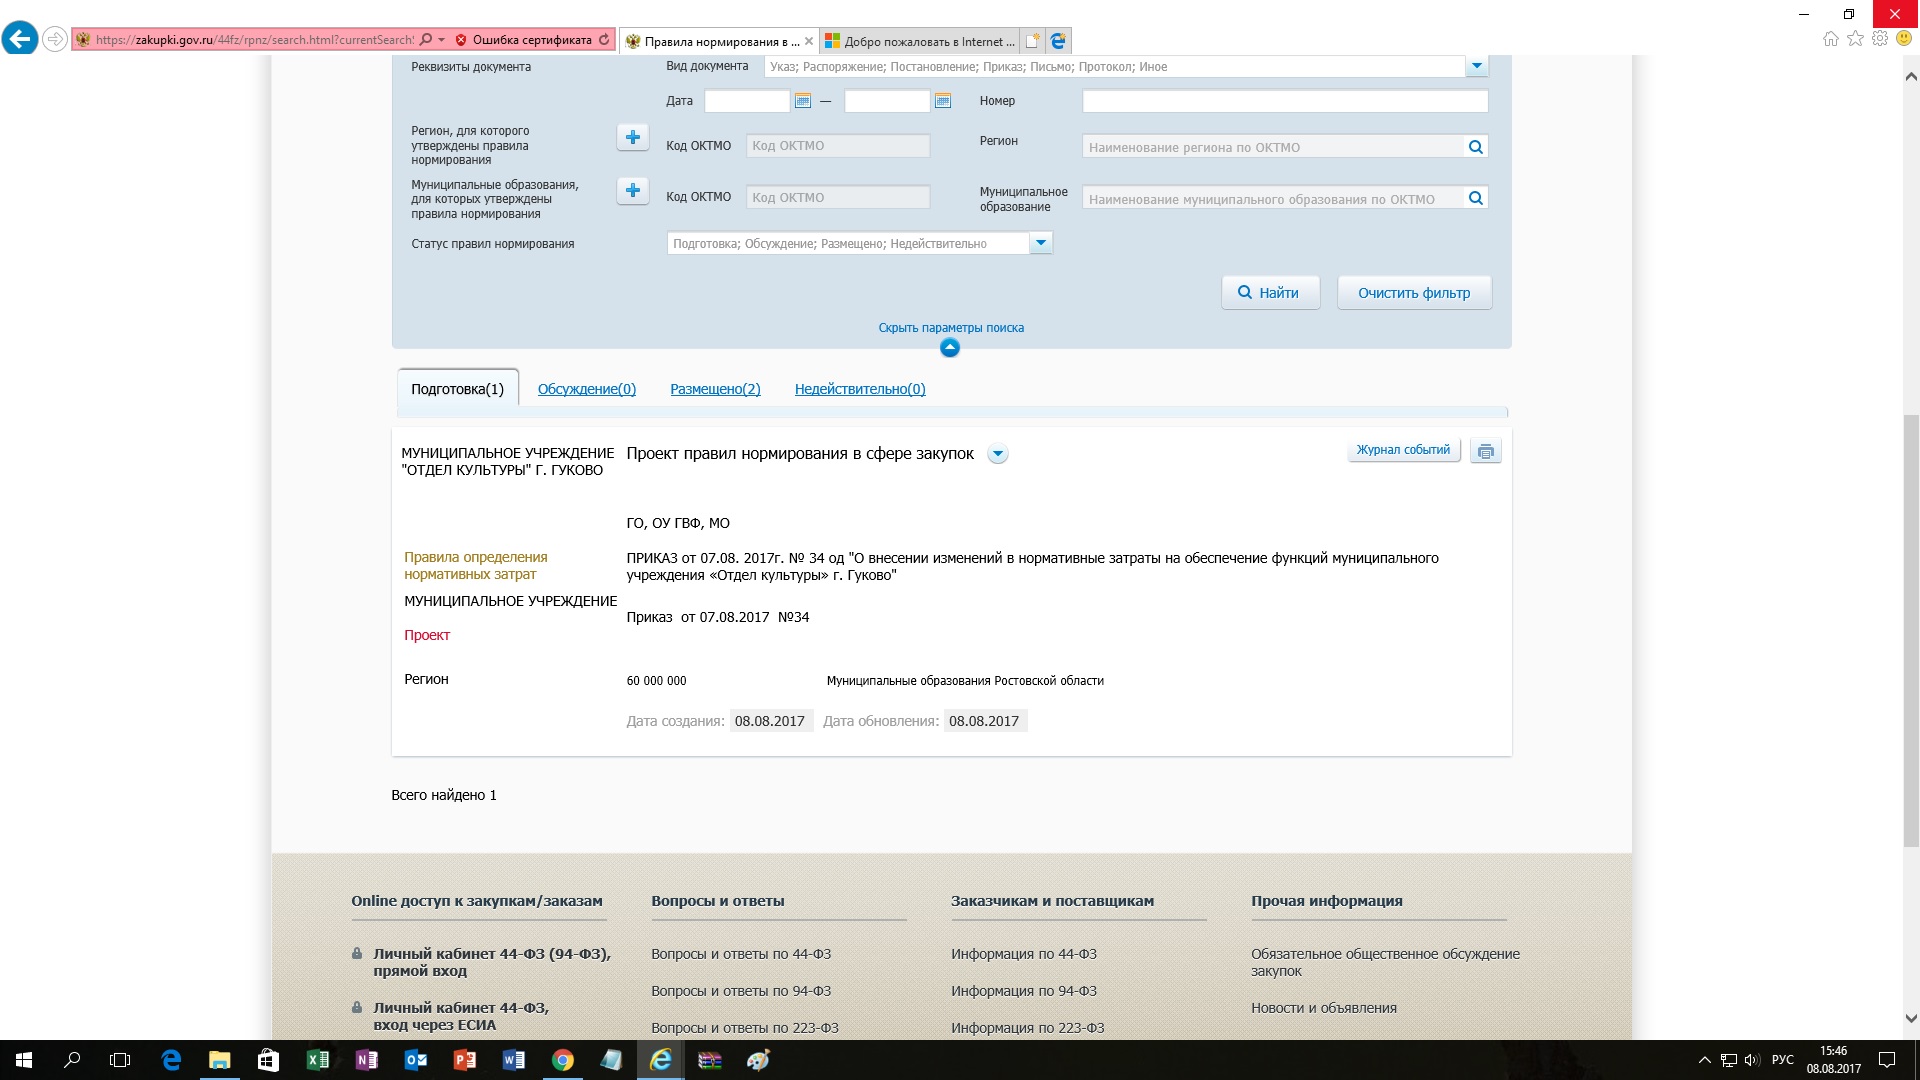Switch to the Размещено(2) tab
Screen dimensions: 1920x1080
[x=715, y=389]
